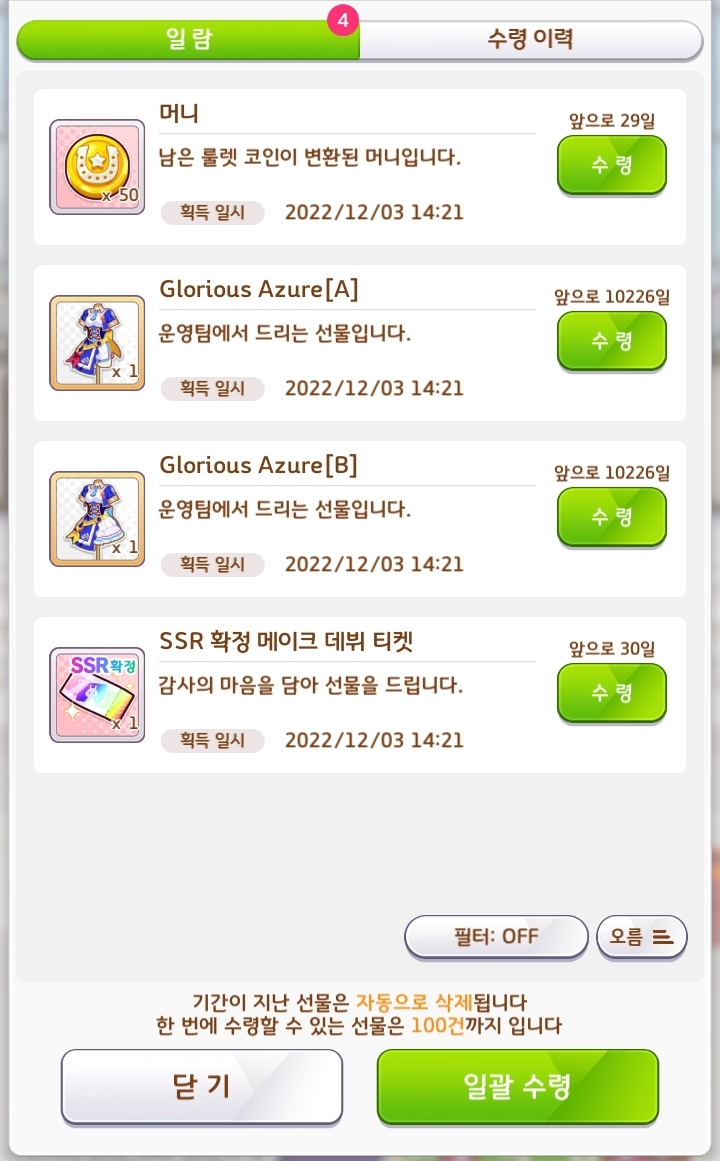Claim Glorious Azure[B] with 수령 button
The image size is (720, 1161).
pyautogui.click(x=612, y=517)
